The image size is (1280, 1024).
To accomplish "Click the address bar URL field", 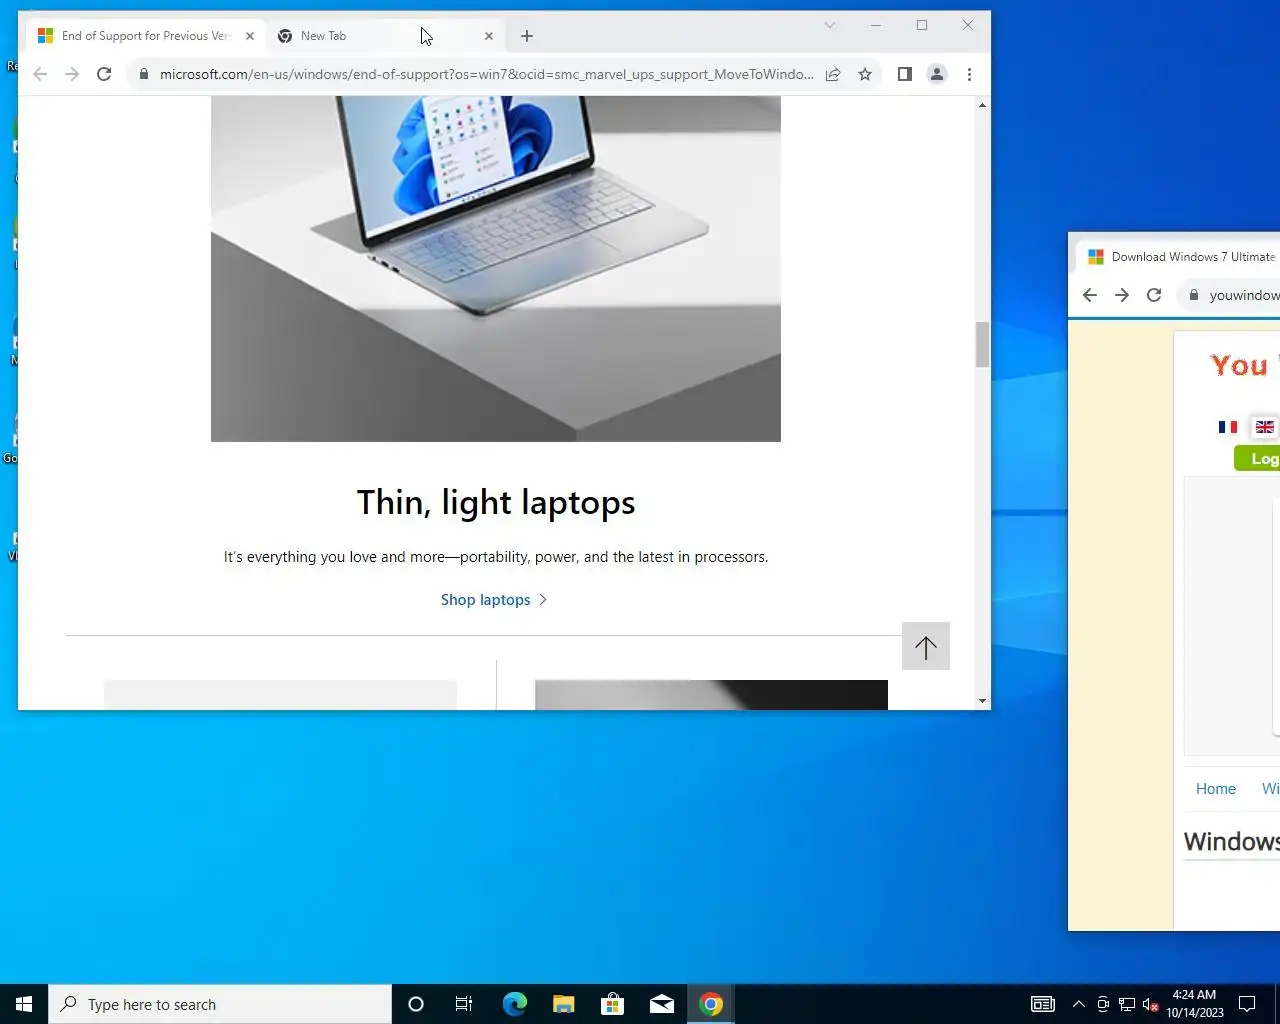I will [x=486, y=74].
